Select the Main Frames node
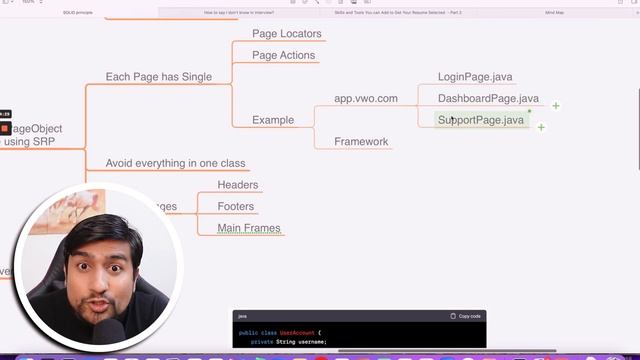 (249, 228)
